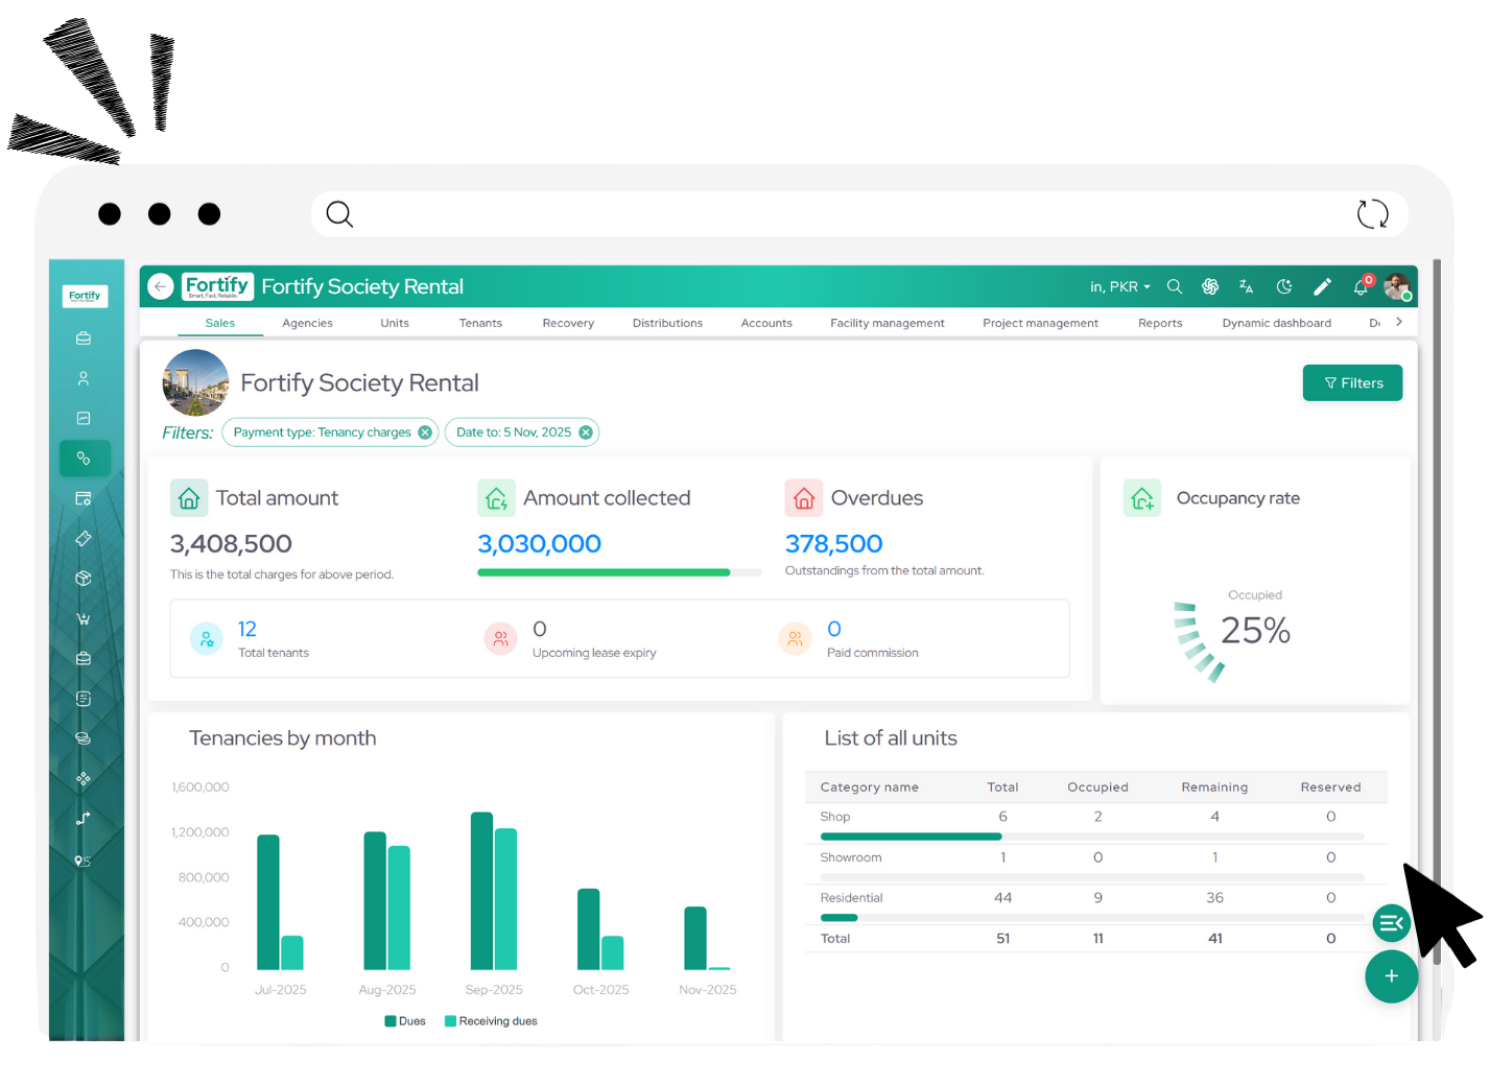Click the language translate icon

1246,287
